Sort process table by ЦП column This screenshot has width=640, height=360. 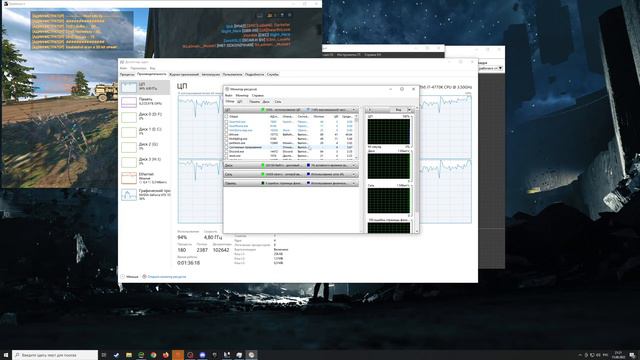click(336, 116)
